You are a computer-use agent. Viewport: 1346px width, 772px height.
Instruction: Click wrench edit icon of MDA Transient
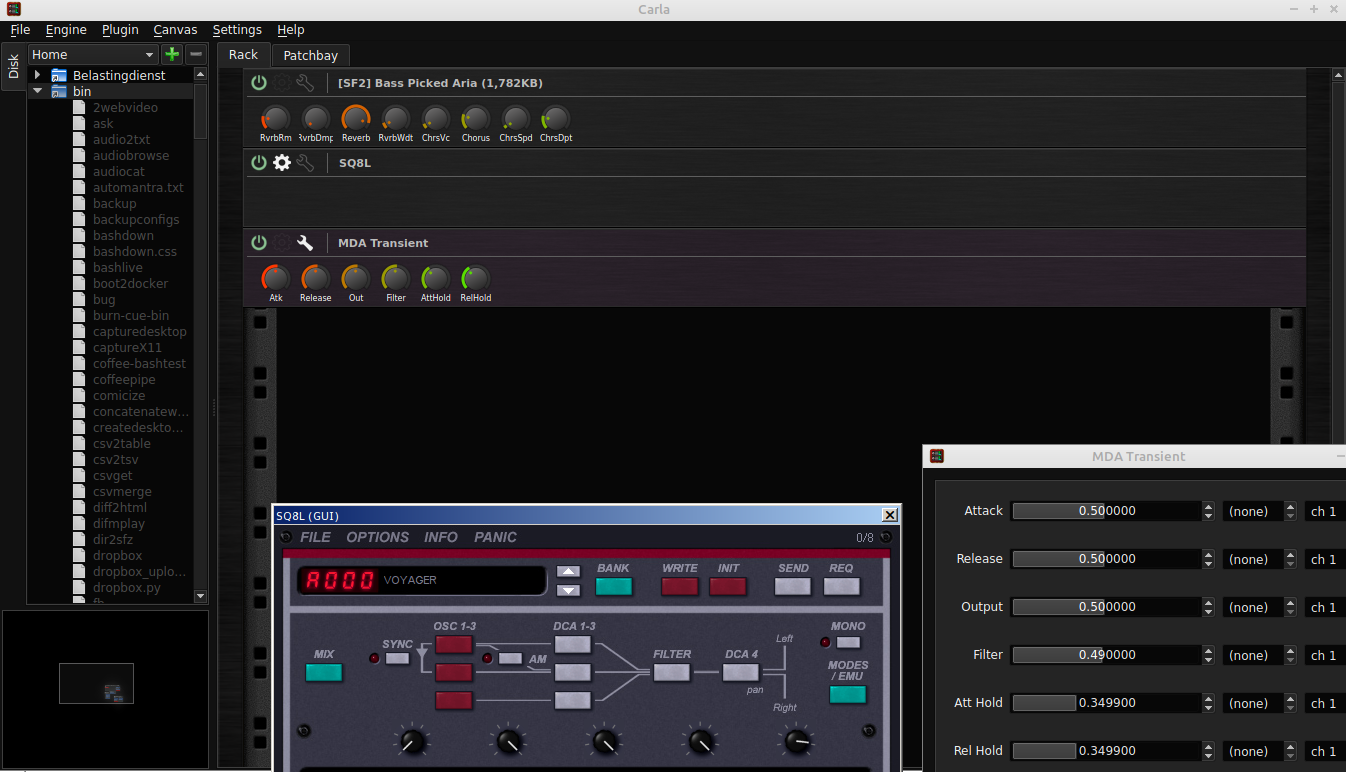coord(305,242)
